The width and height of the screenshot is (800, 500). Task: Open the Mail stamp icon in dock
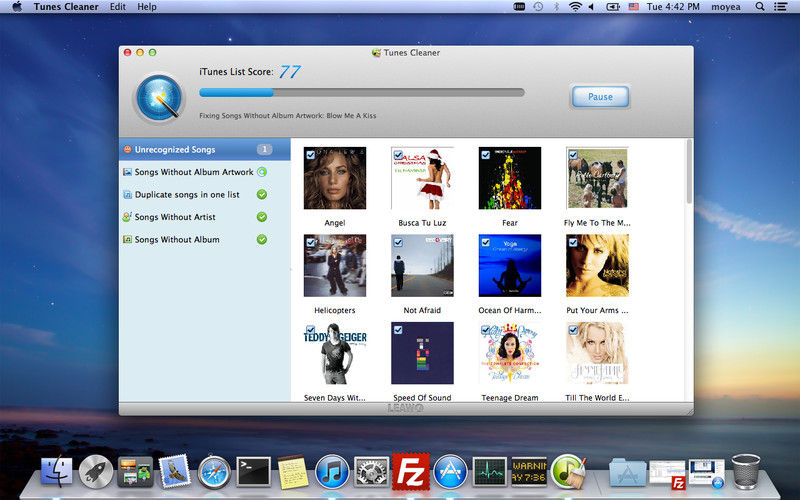point(174,471)
